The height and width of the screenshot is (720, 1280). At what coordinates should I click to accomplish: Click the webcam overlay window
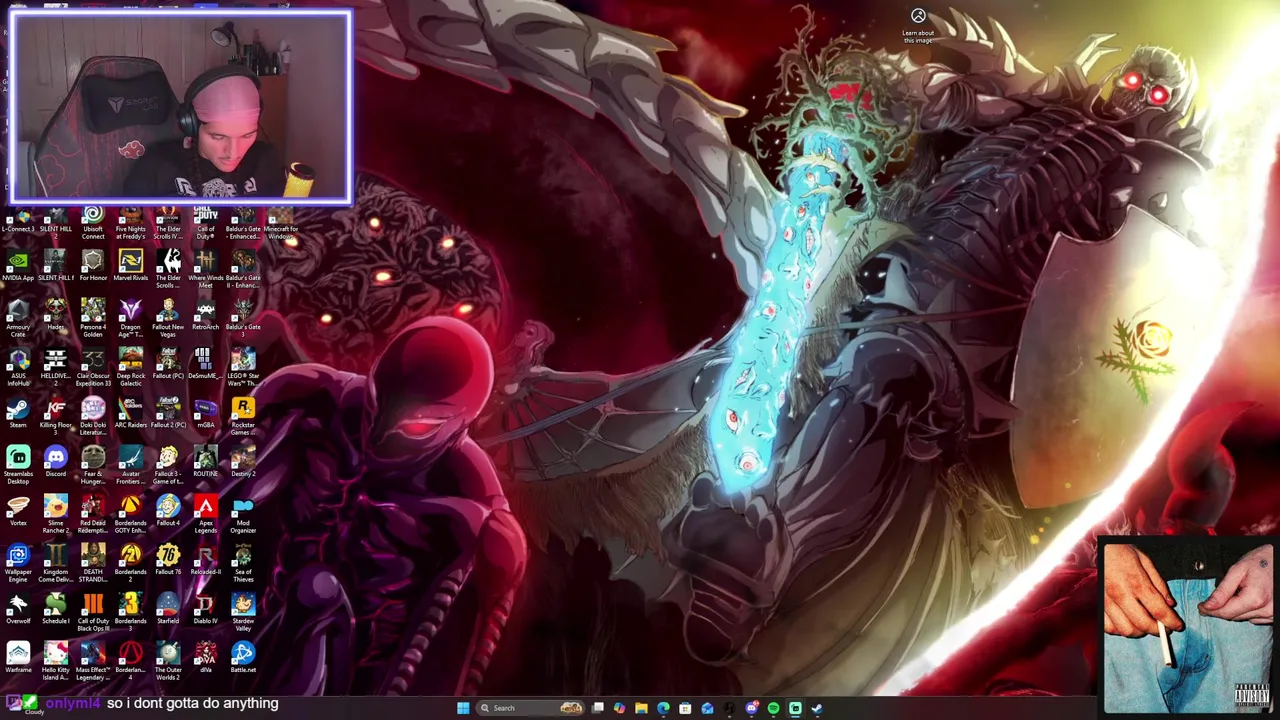[181, 107]
